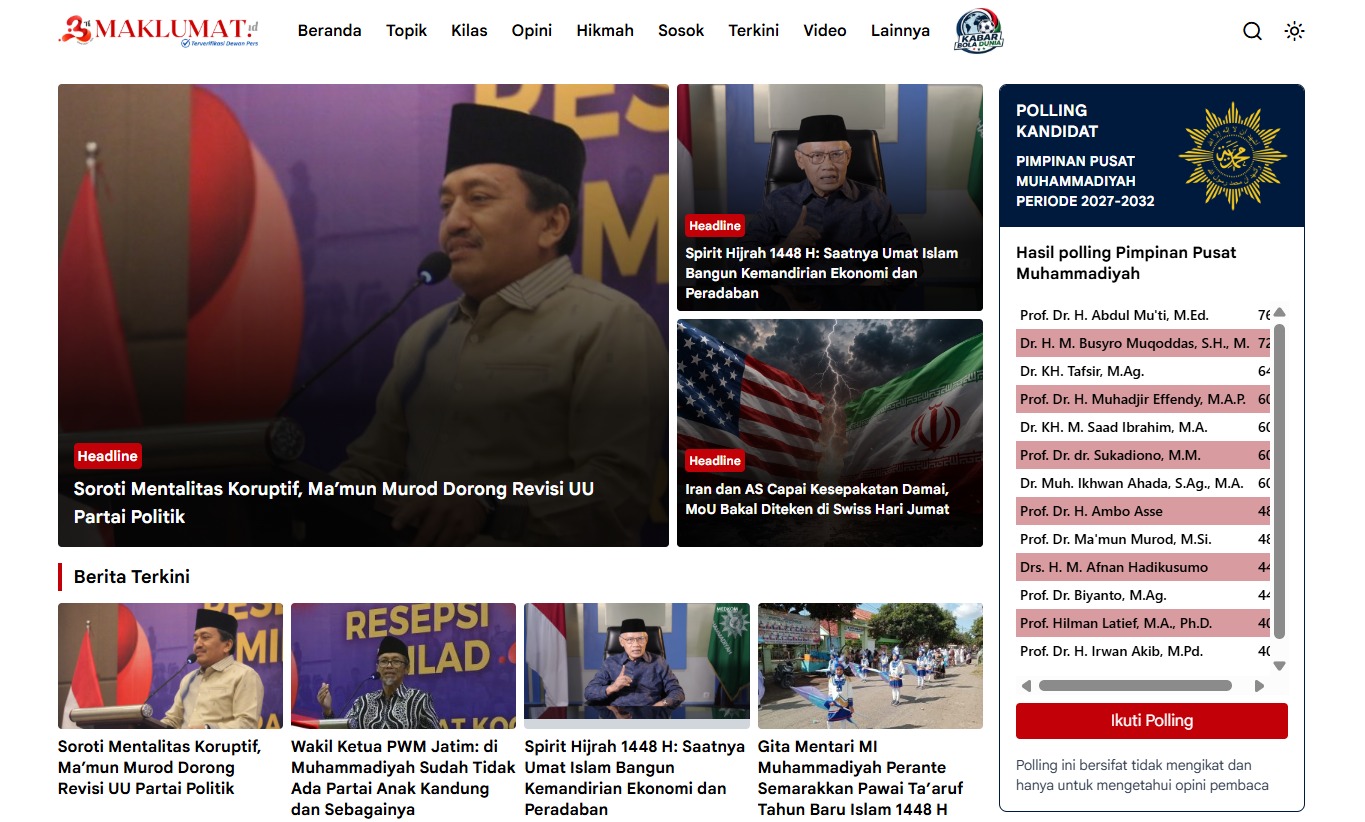1365x822 pixels.
Task: Click the polling vertical scrollbar thumb
Action: coord(1279,481)
